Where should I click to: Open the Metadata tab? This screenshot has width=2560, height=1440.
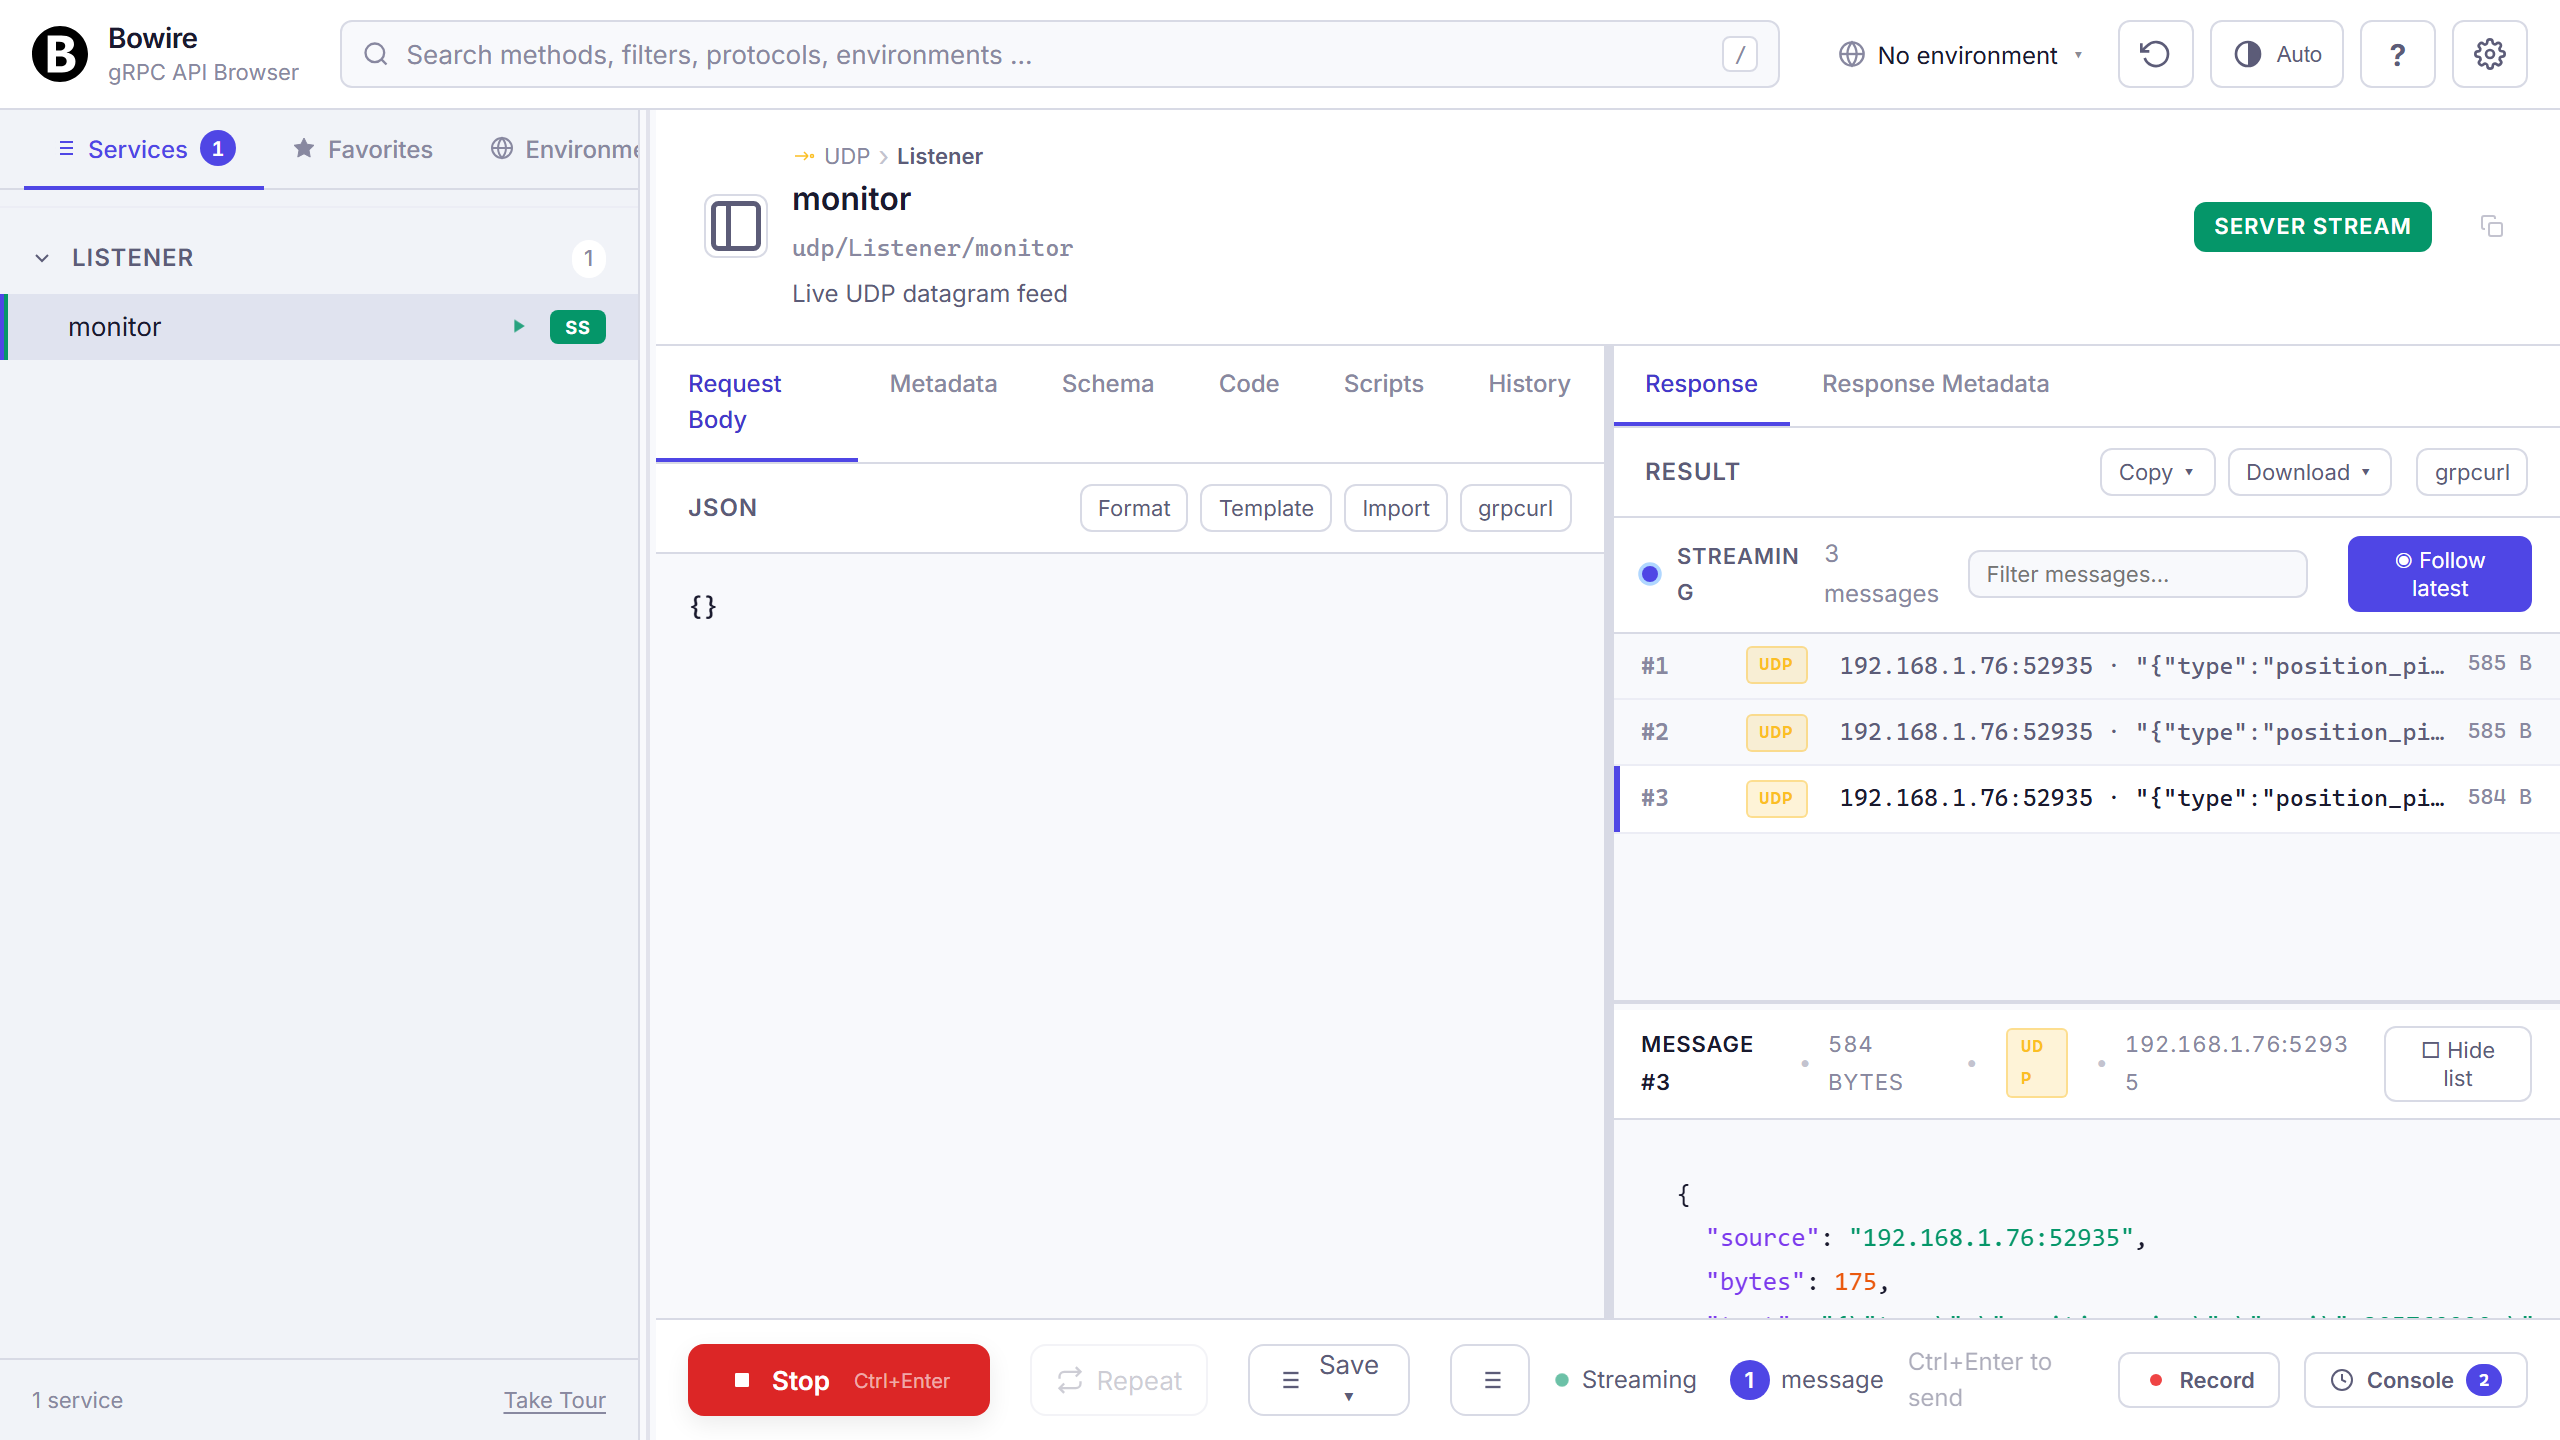click(942, 384)
